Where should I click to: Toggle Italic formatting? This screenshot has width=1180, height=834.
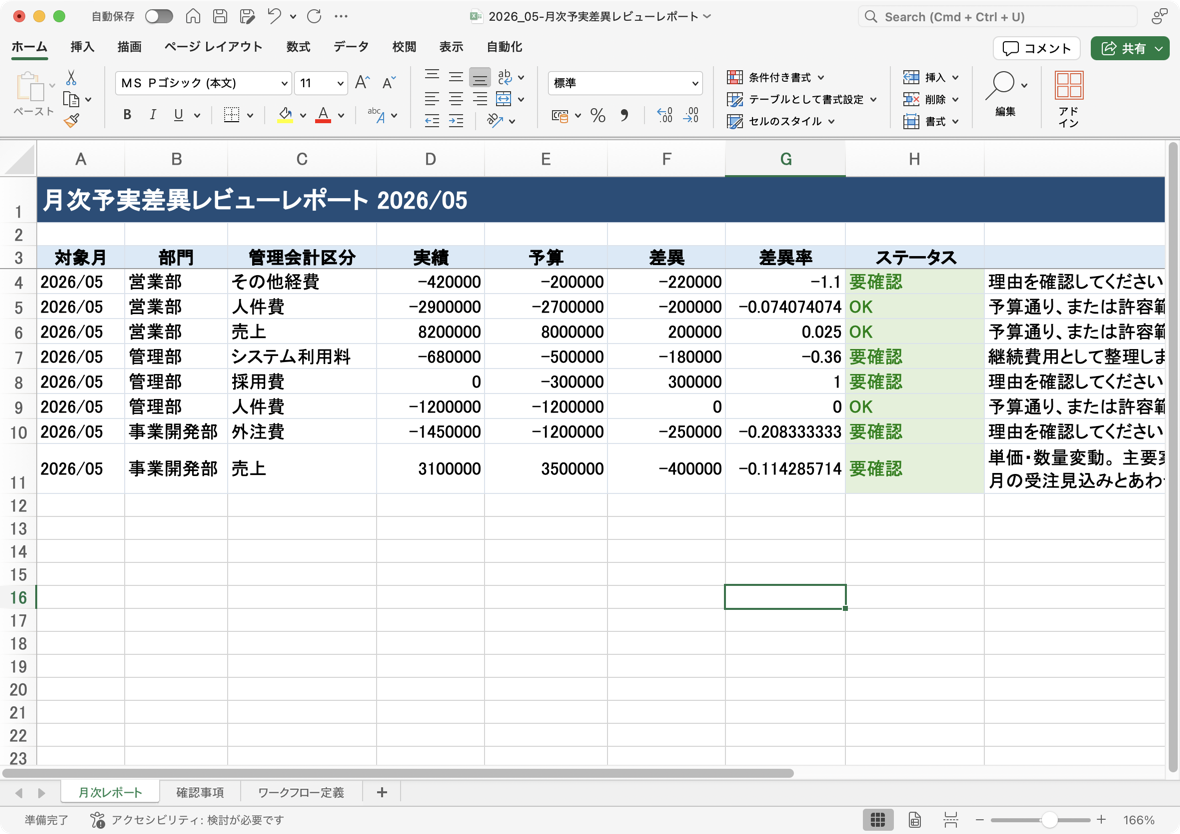point(153,114)
